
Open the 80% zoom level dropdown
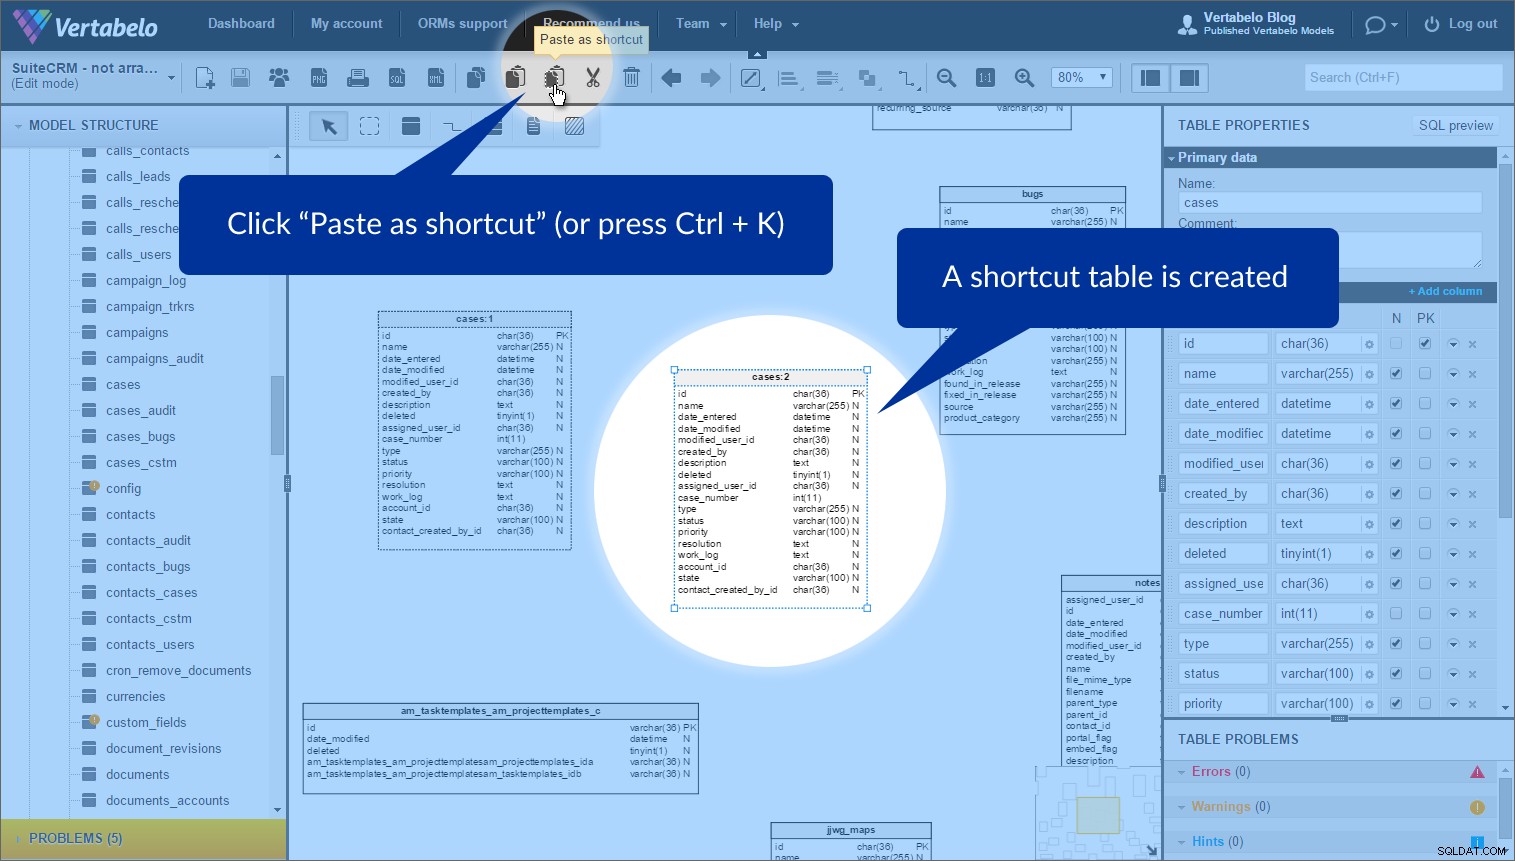pyautogui.click(x=1082, y=77)
